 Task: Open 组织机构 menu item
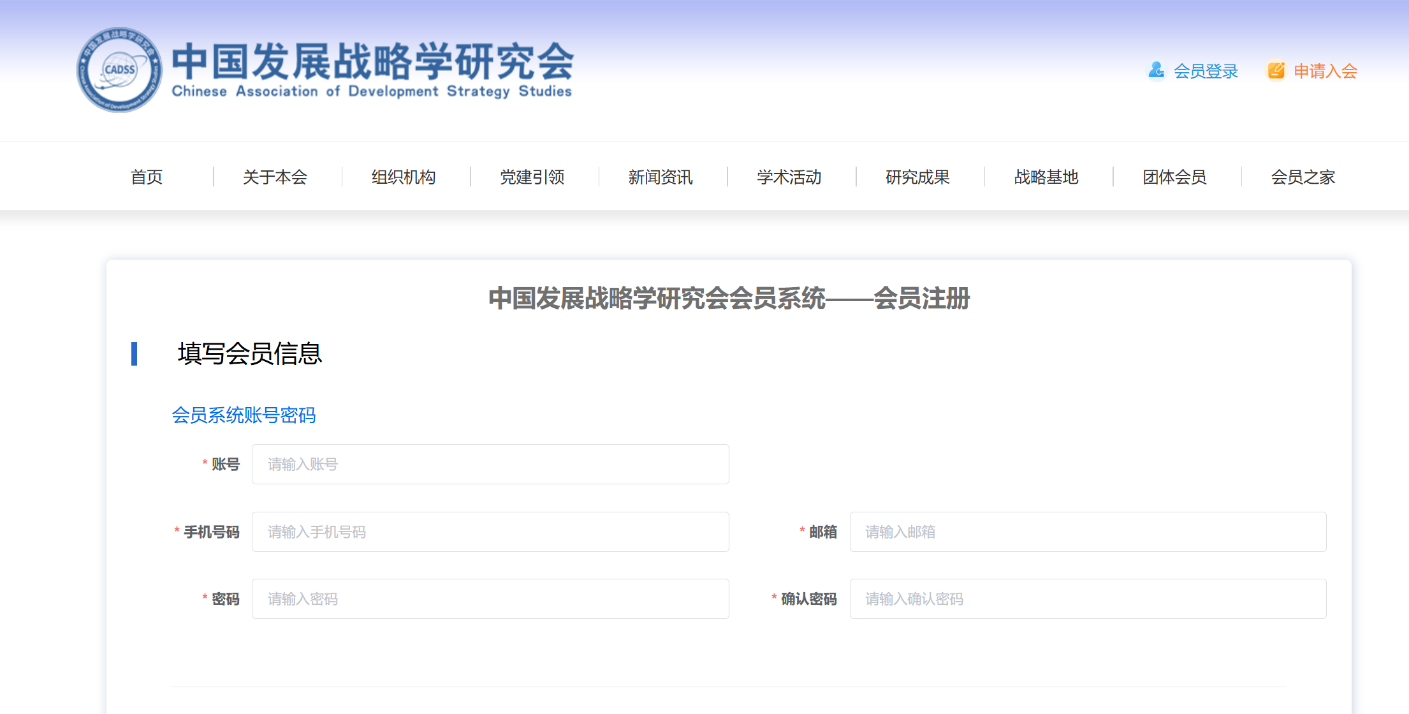click(x=404, y=177)
